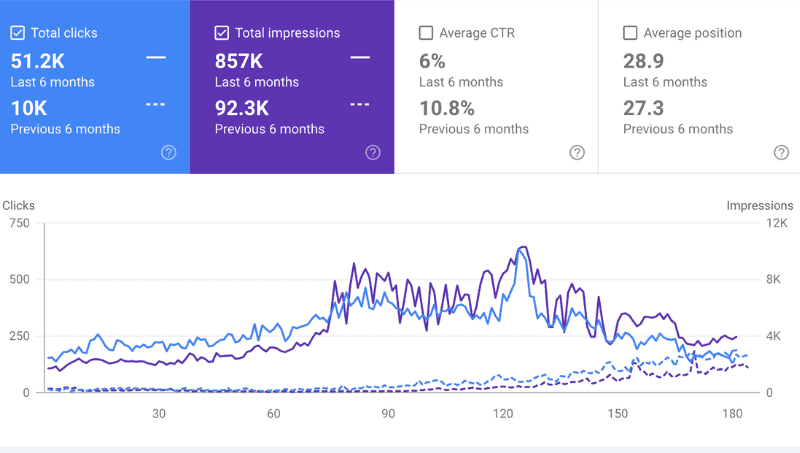This screenshot has height=453, width=800.
Task: Enable the Average CTR checkbox
Action: tap(426, 33)
